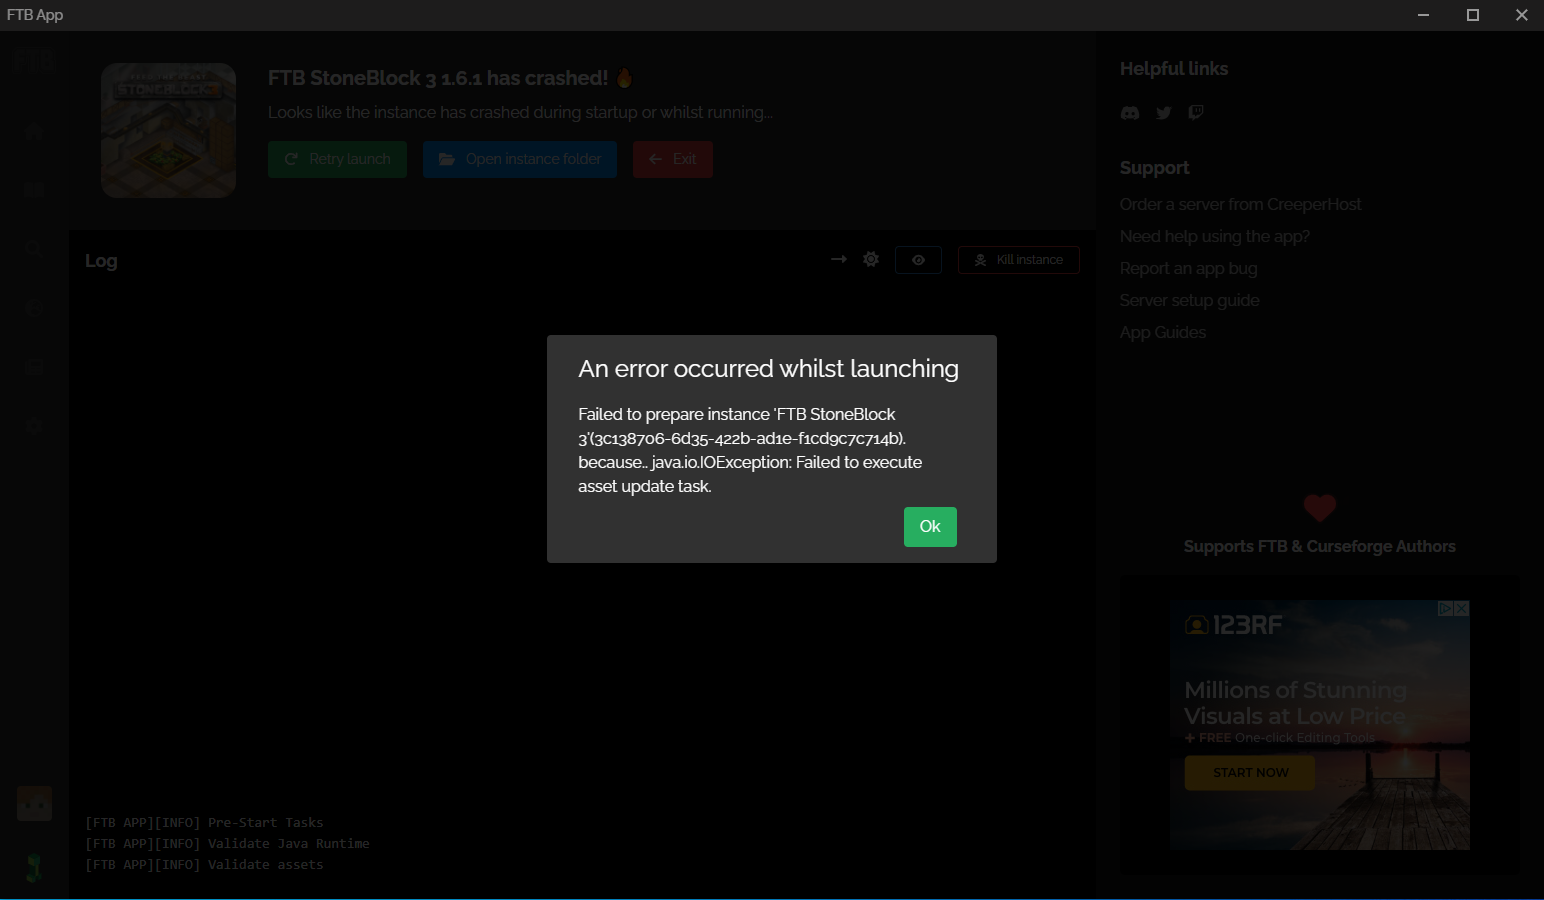Click the FTB logo at the sidebar top

pyautogui.click(x=33, y=59)
